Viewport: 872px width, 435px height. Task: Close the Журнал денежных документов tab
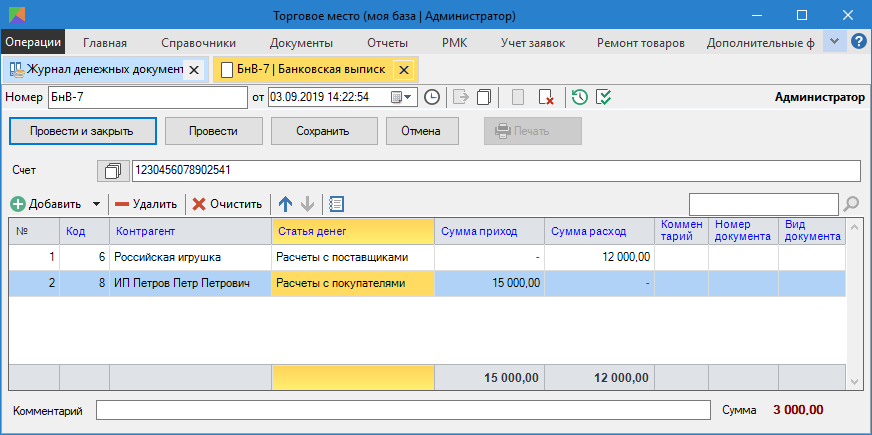point(194,70)
